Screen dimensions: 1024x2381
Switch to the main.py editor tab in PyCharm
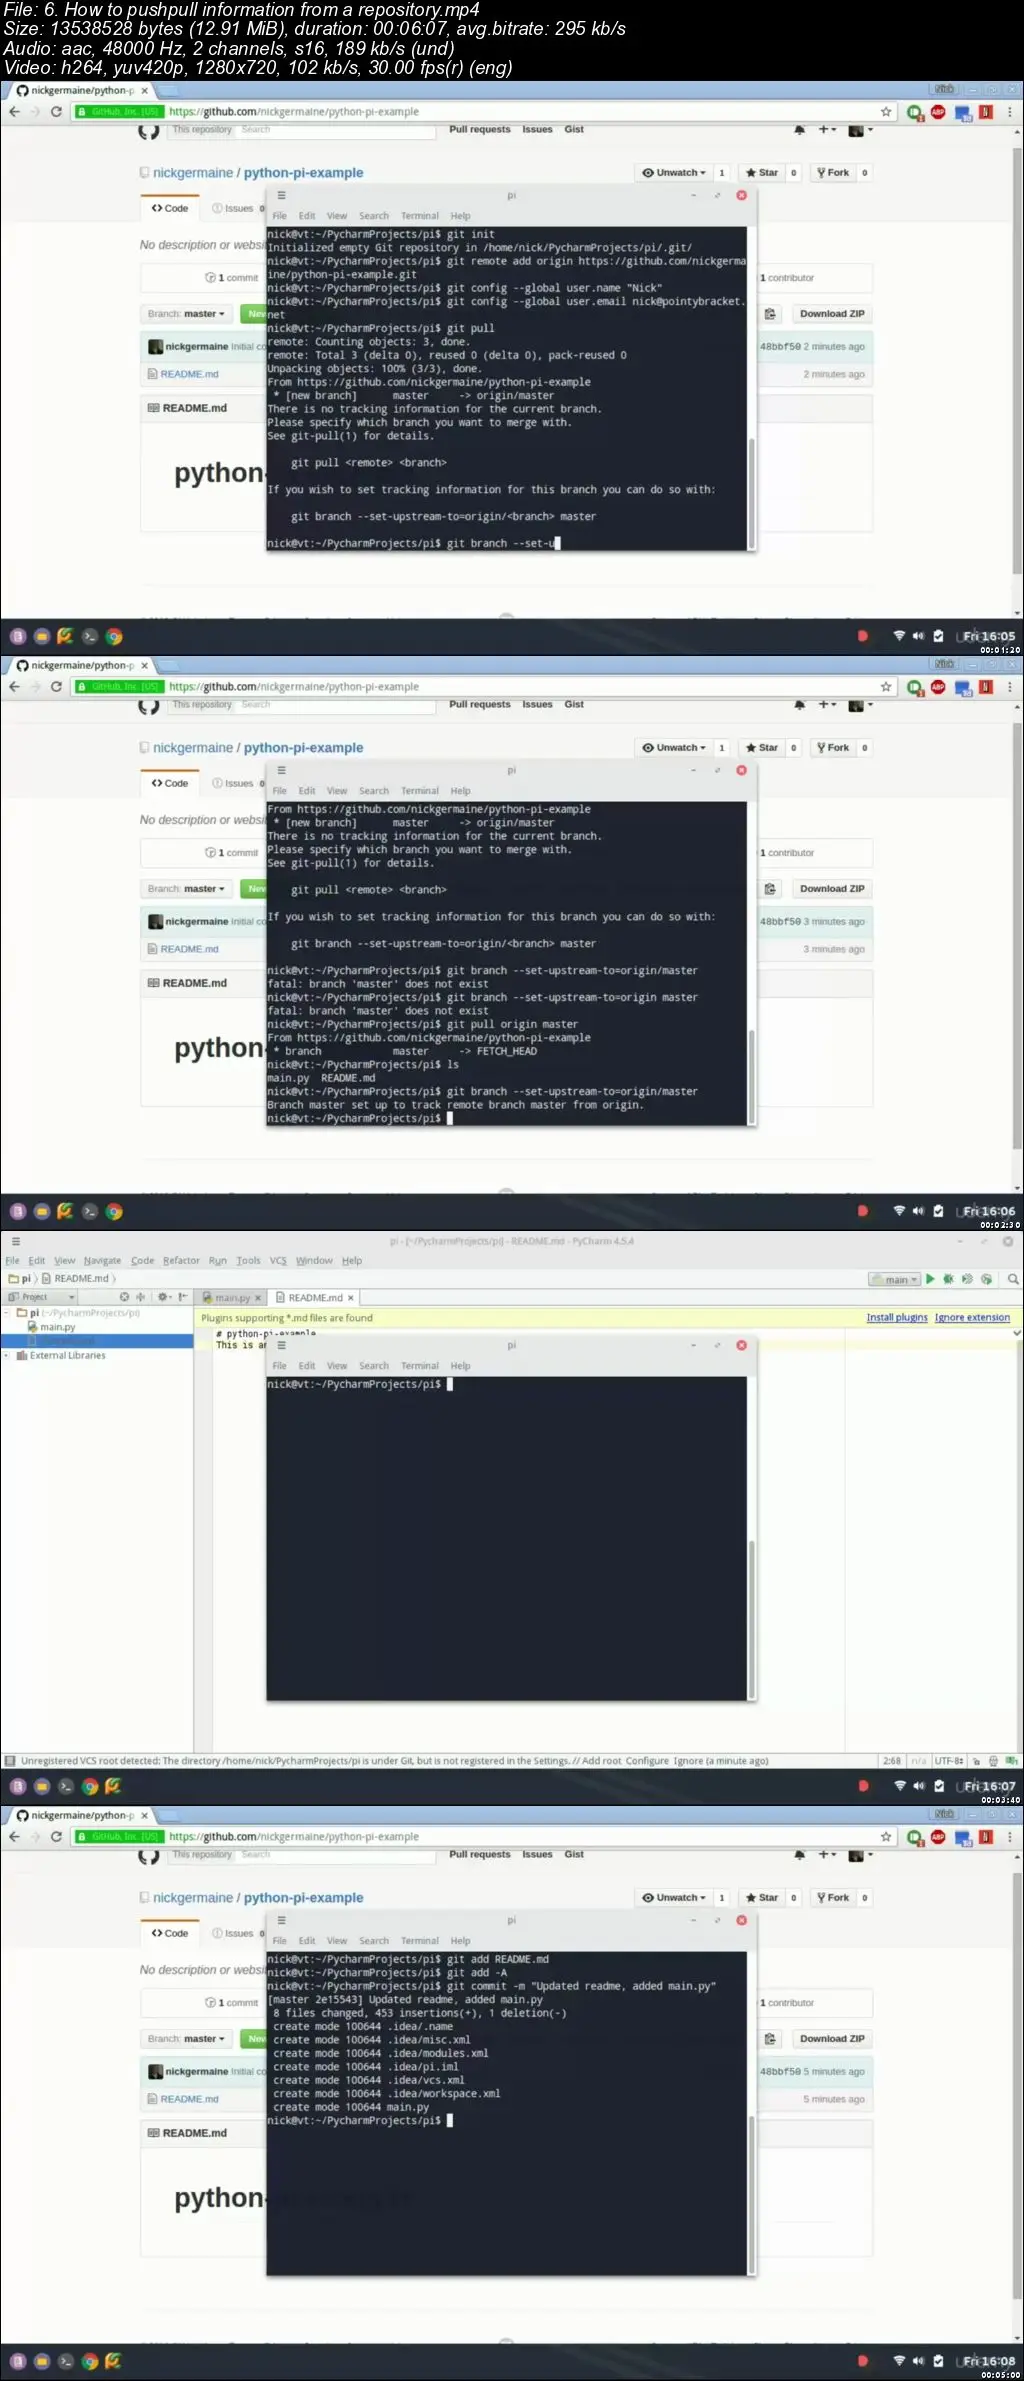pyautogui.click(x=230, y=1298)
